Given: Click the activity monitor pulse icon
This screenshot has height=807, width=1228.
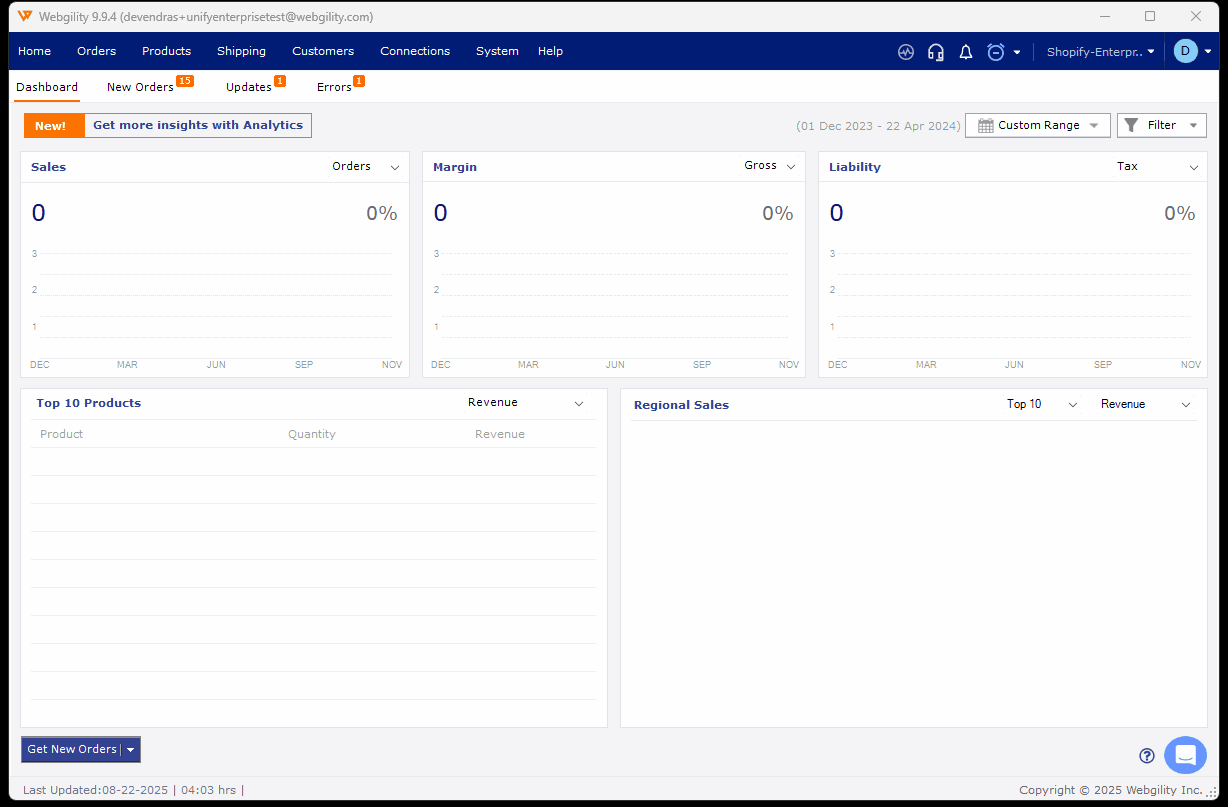Looking at the screenshot, I should click(906, 52).
